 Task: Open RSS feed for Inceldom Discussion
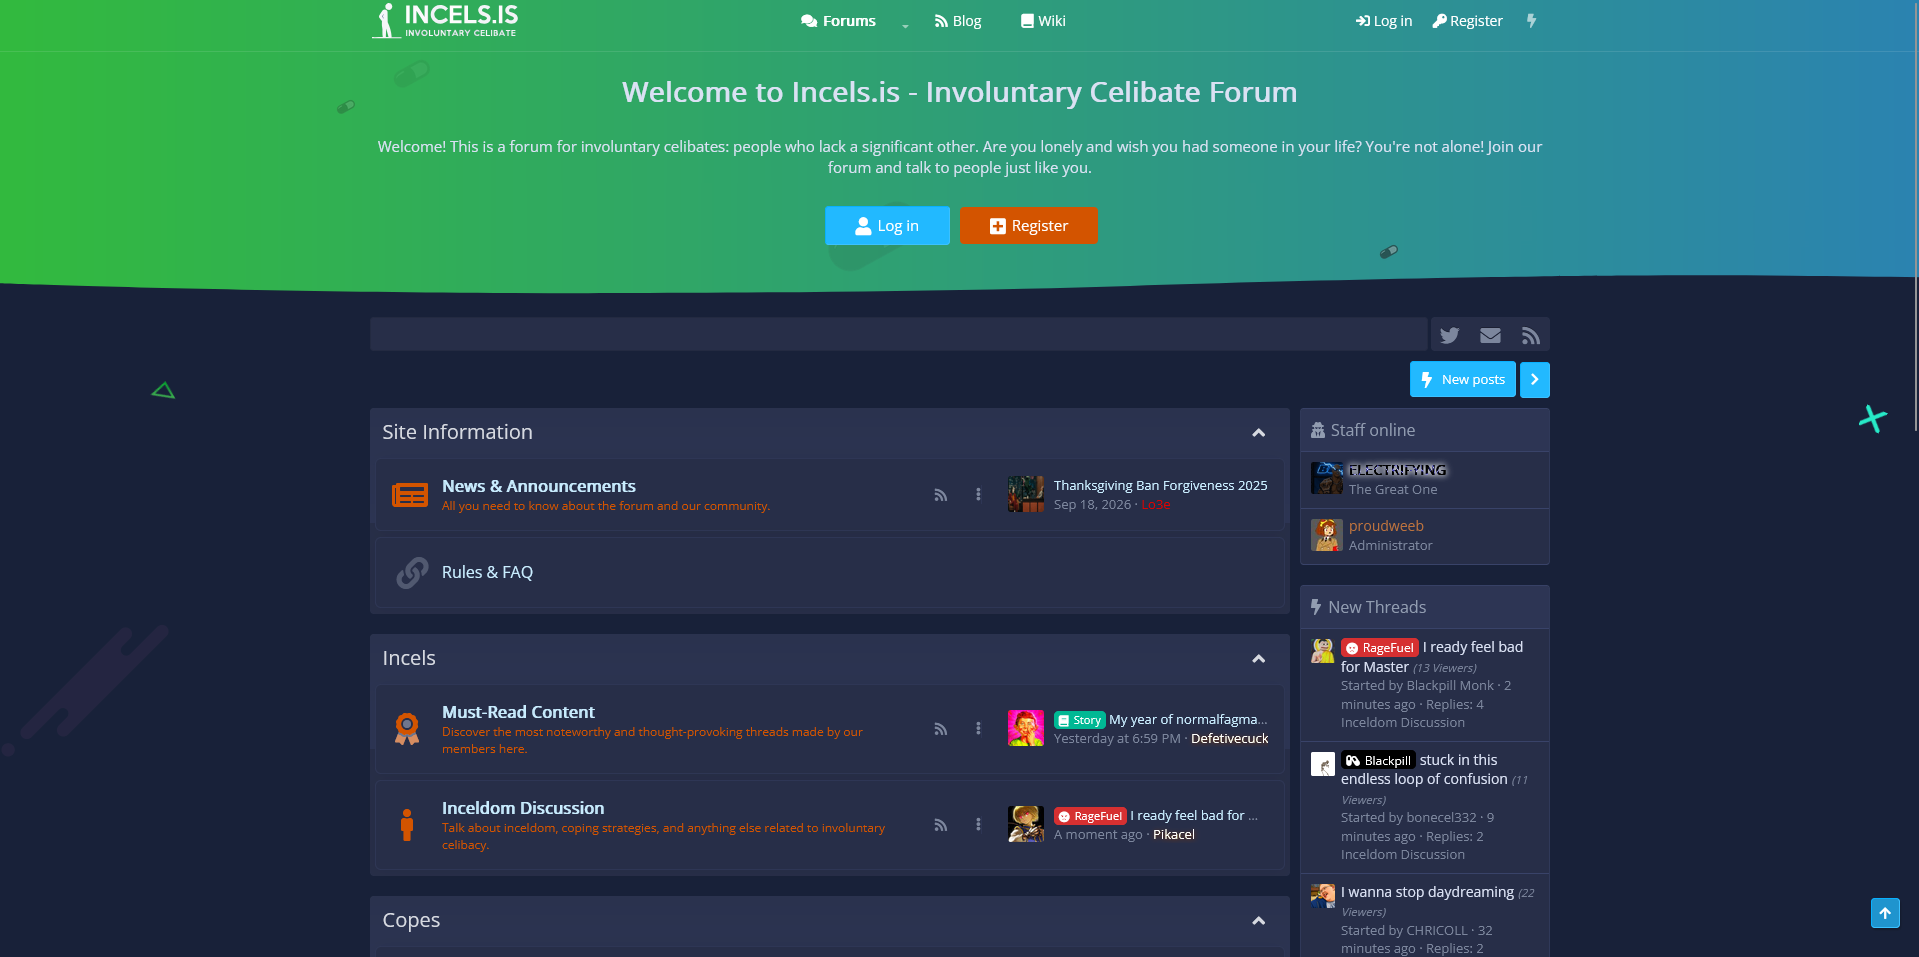tap(940, 825)
